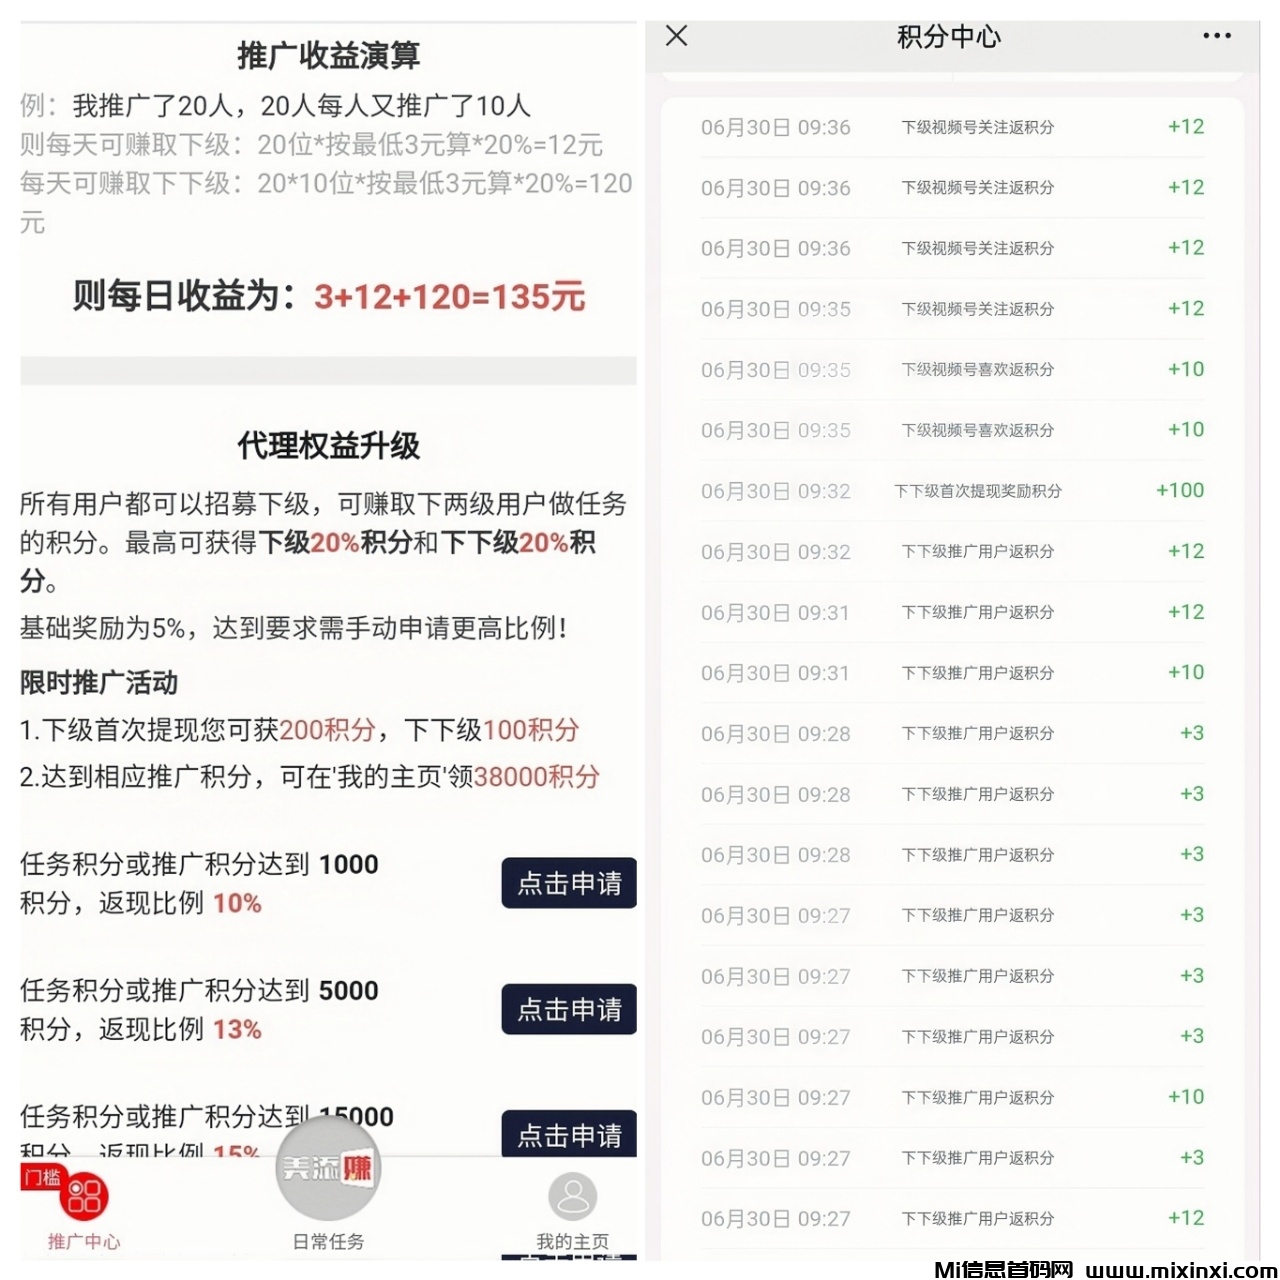1280x1280 pixels.
Task: Tap the 门槛 red badge
Action: pyautogui.click(x=42, y=1177)
